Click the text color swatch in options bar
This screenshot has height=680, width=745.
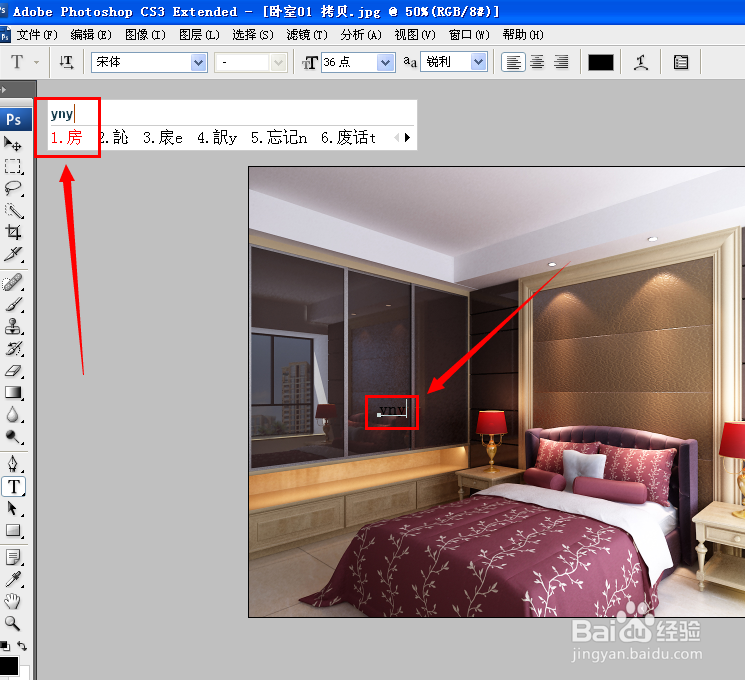(601, 62)
